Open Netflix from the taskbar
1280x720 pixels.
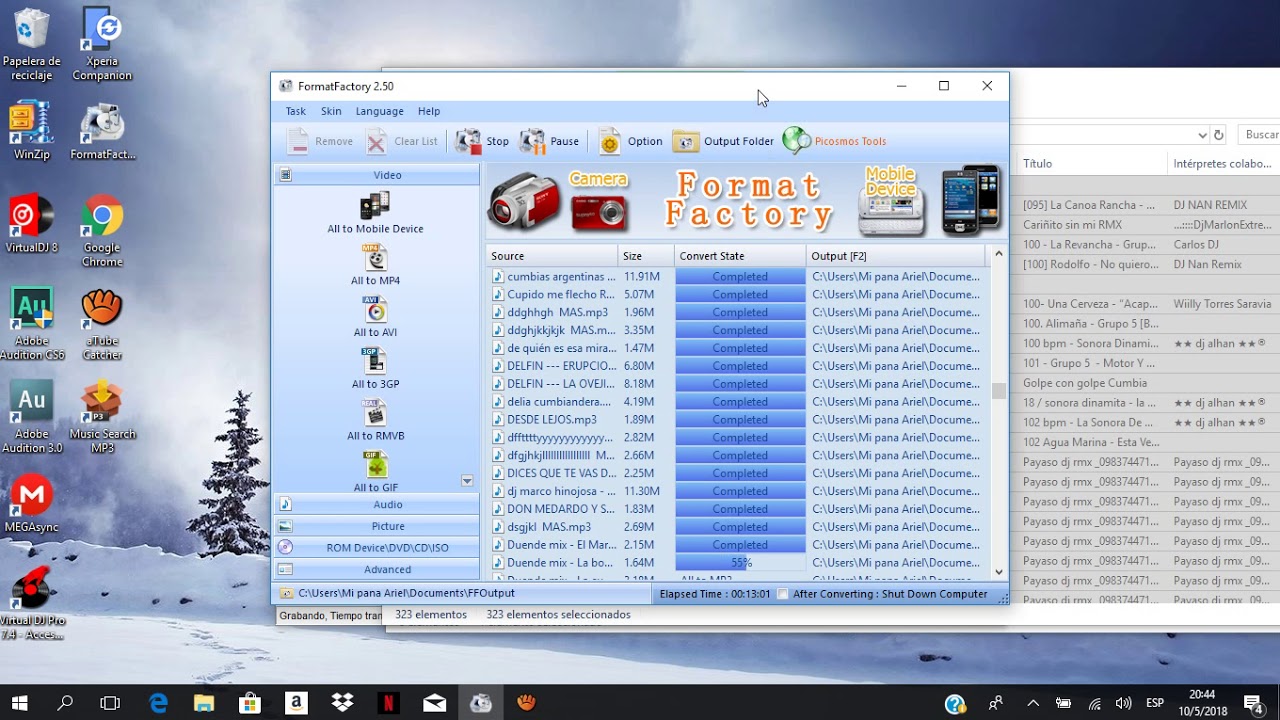(x=388, y=703)
